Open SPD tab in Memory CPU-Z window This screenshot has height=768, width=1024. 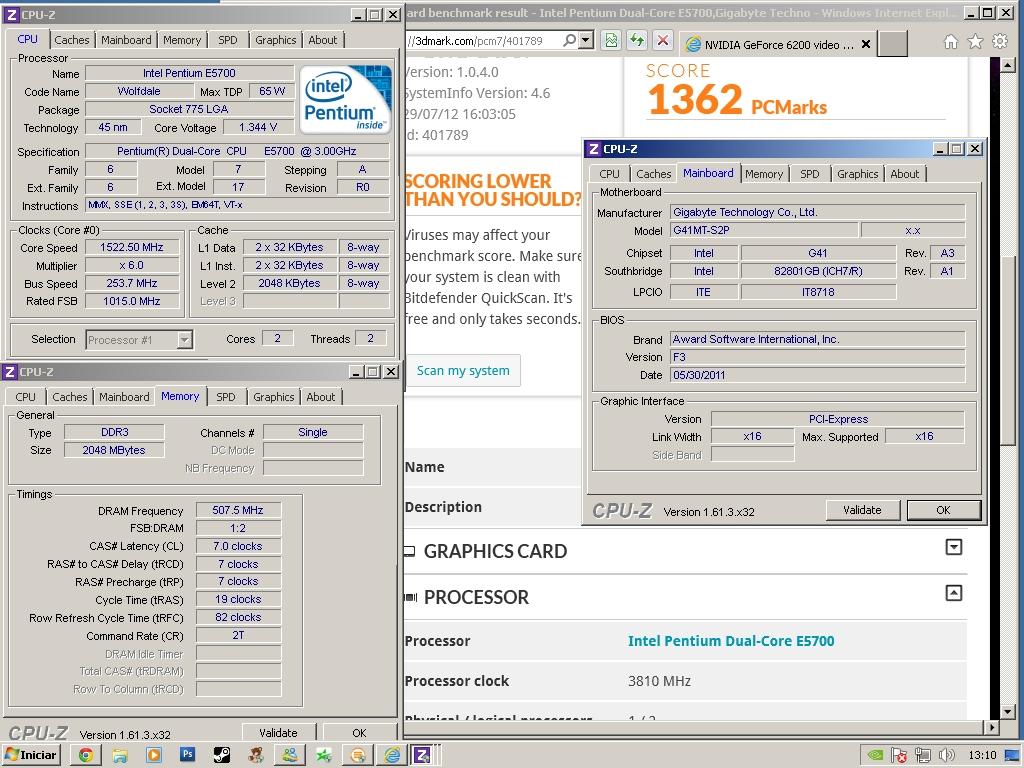tap(226, 396)
